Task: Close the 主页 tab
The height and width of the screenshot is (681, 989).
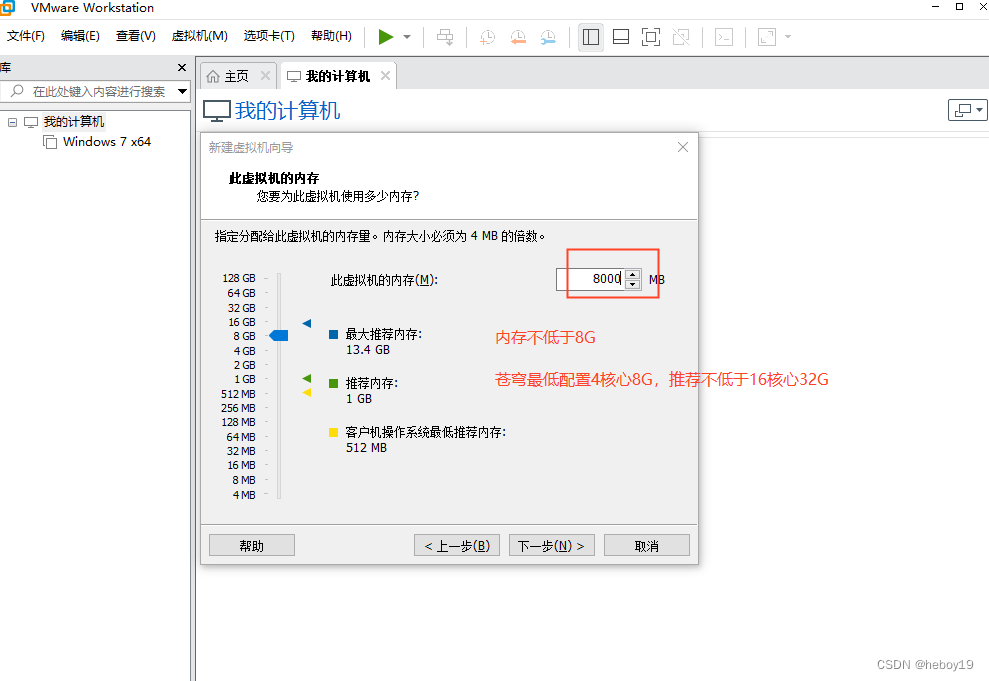Action: point(266,76)
